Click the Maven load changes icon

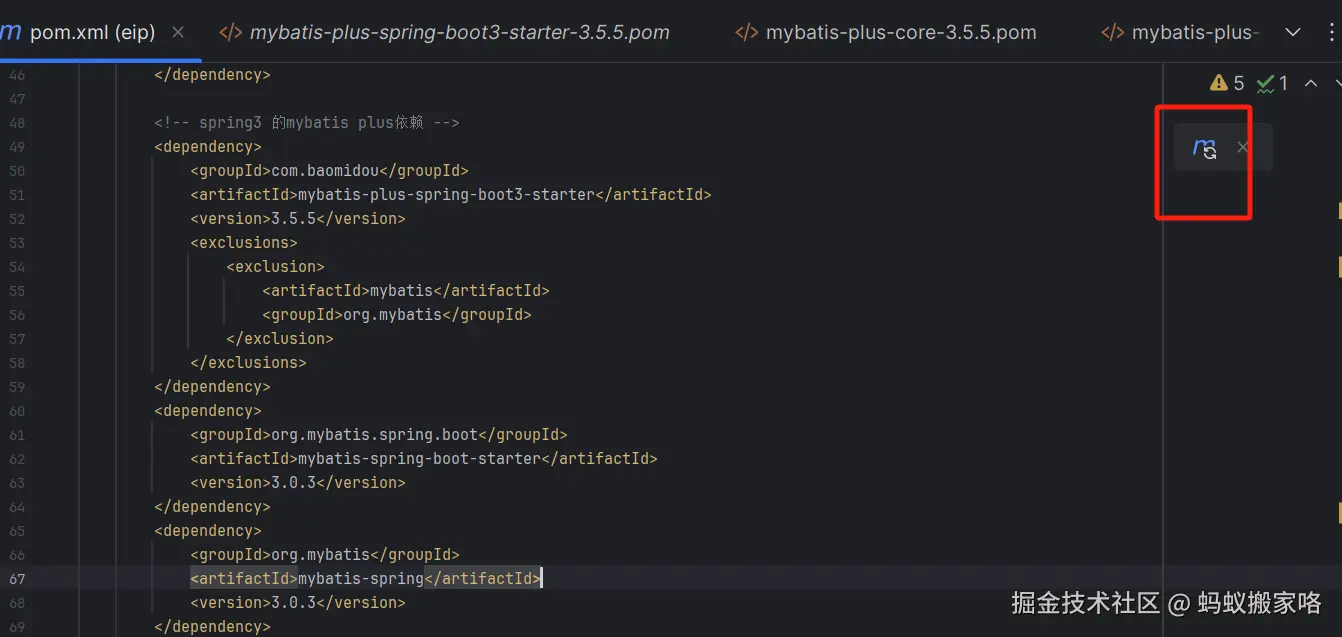coord(1205,148)
